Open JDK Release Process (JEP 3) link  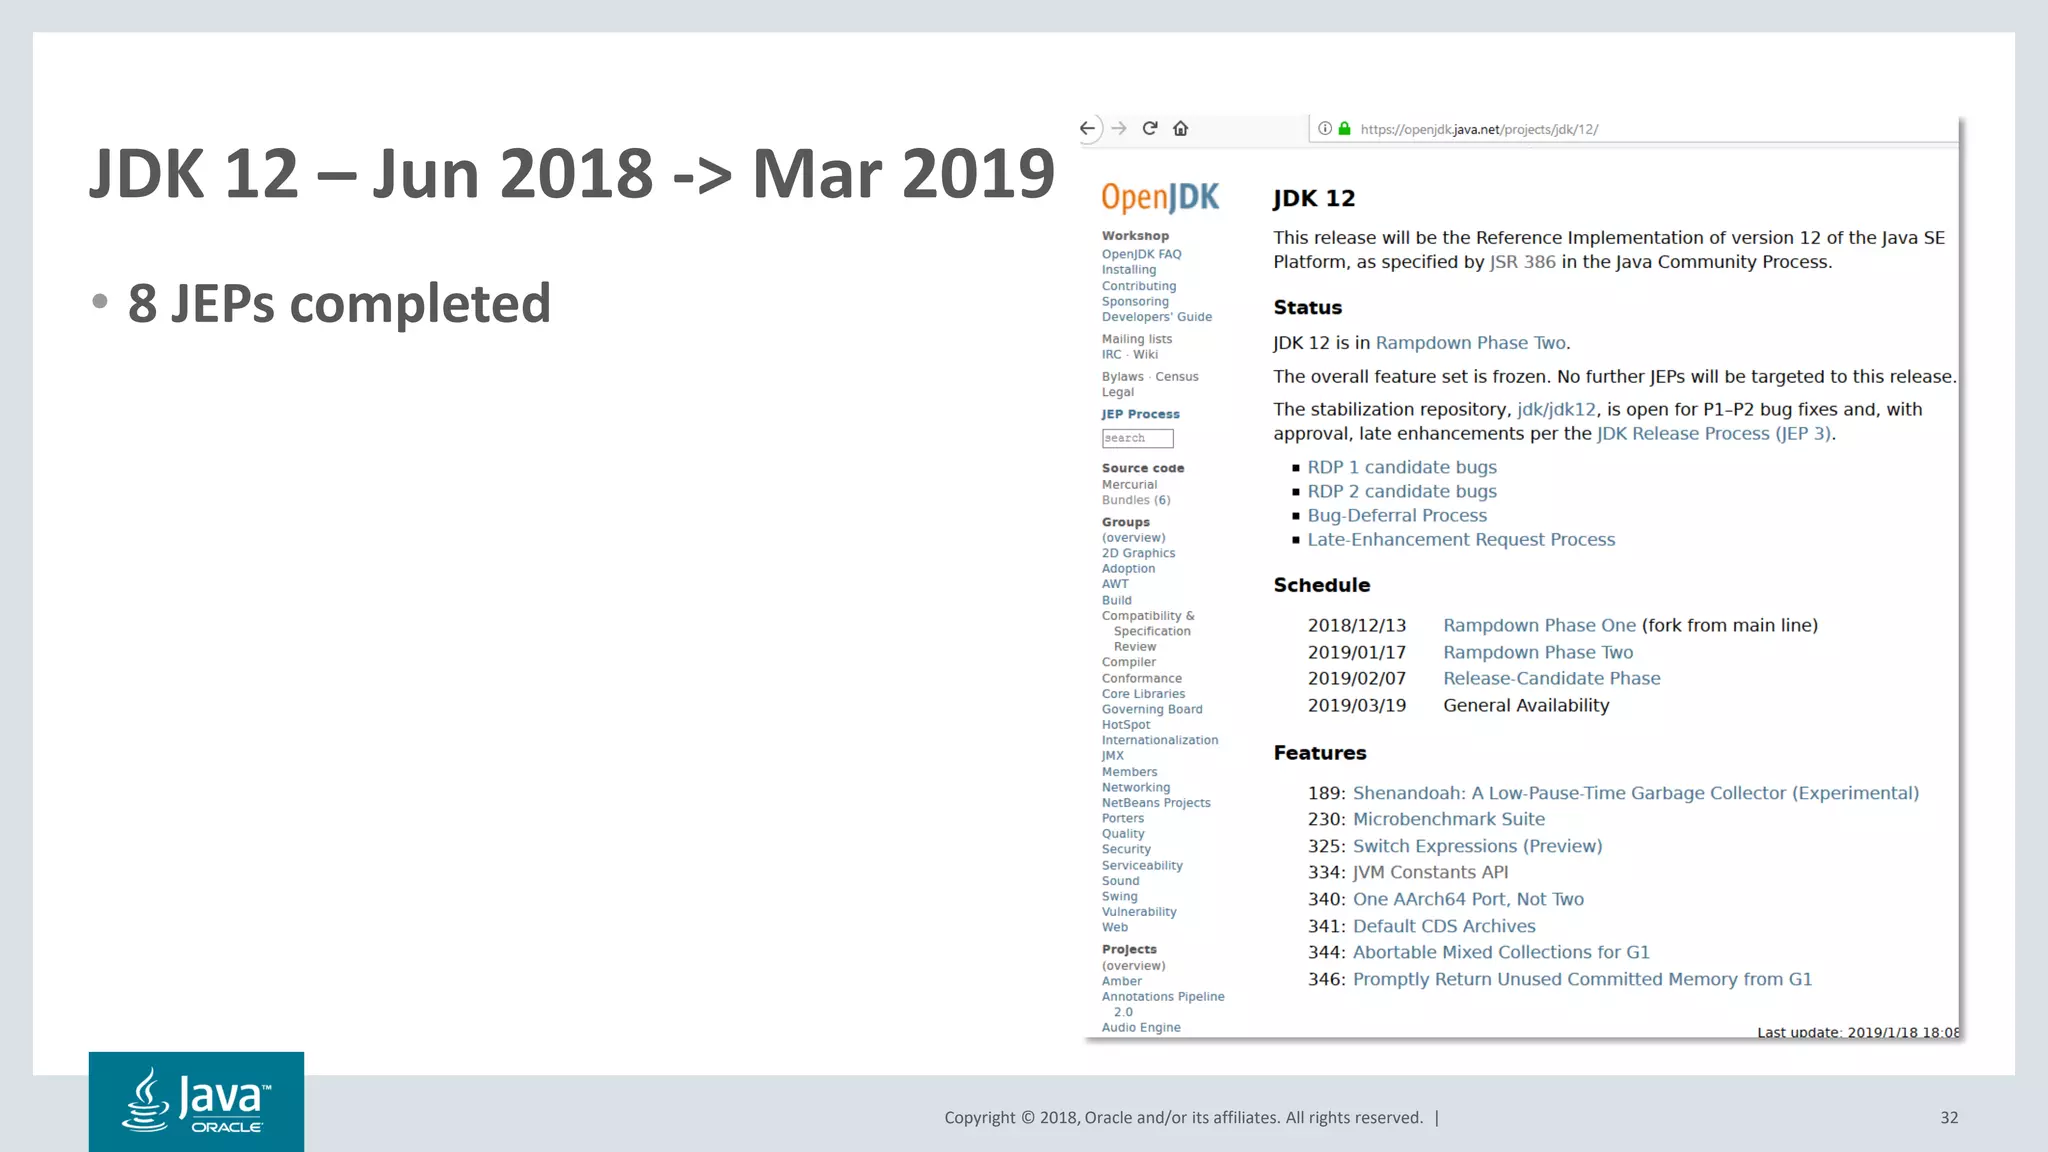tap(1714, 434)
